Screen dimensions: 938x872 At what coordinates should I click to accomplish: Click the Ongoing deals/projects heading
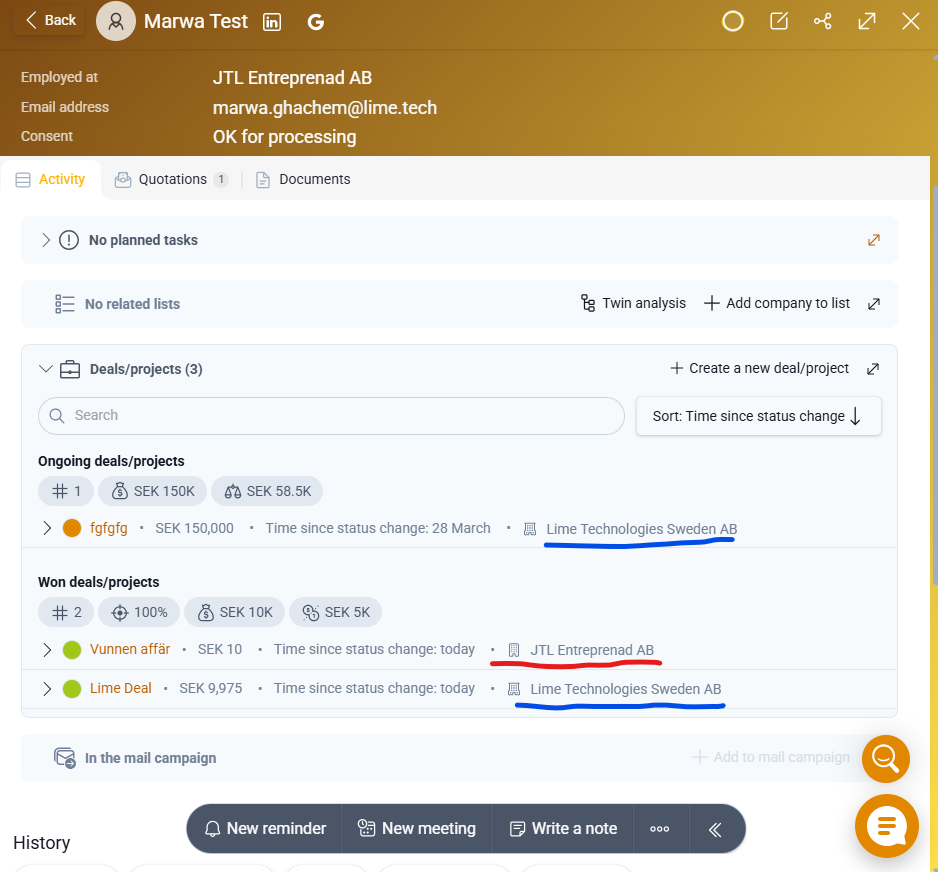tap(111, 461)
